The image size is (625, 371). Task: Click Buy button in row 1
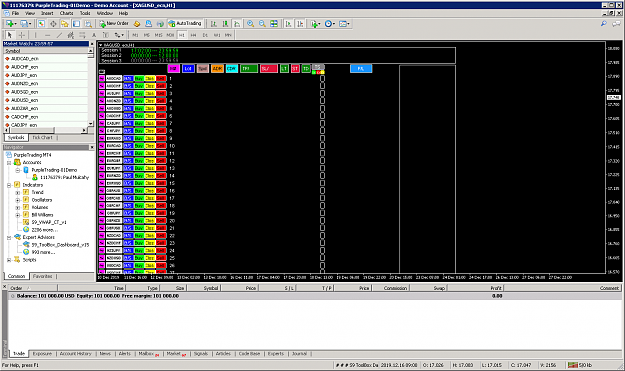(x=139, y=79)
